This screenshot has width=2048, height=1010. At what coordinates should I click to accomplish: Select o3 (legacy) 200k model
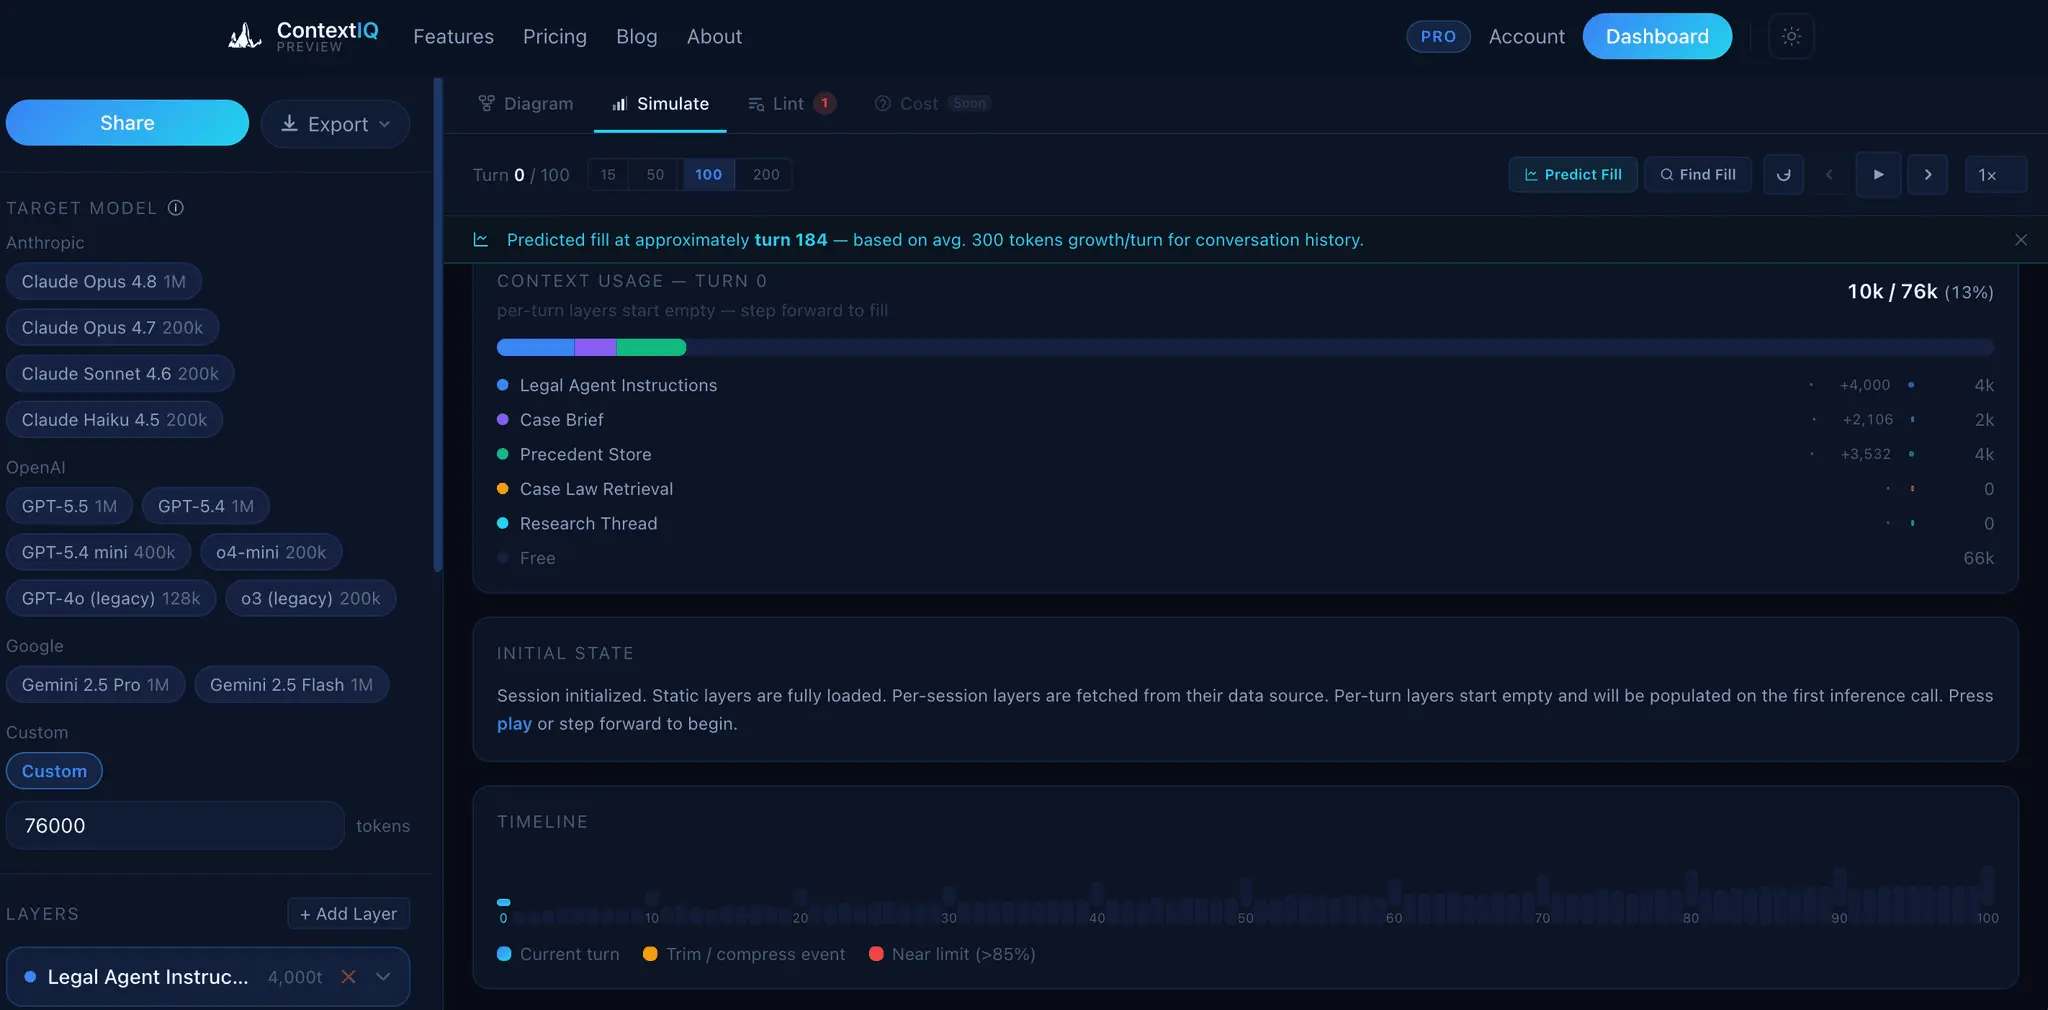pyautogui.click(x=311, y=598)
